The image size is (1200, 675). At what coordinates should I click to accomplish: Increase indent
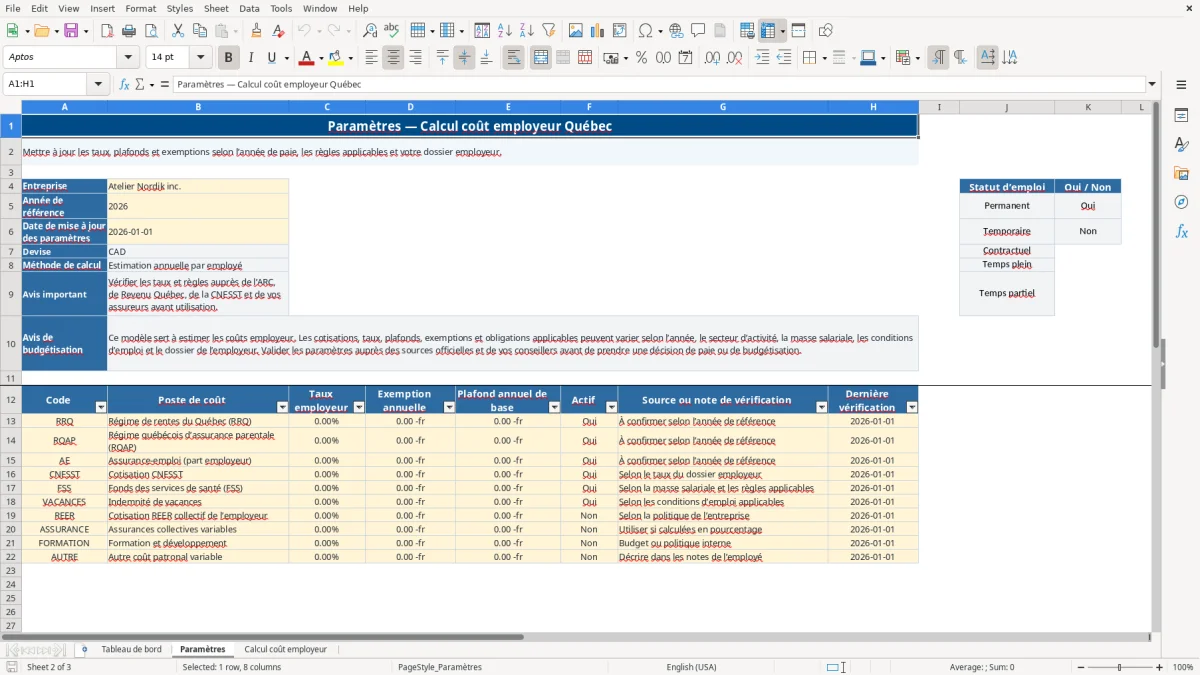pyautogui.click(x=762, y=58)
